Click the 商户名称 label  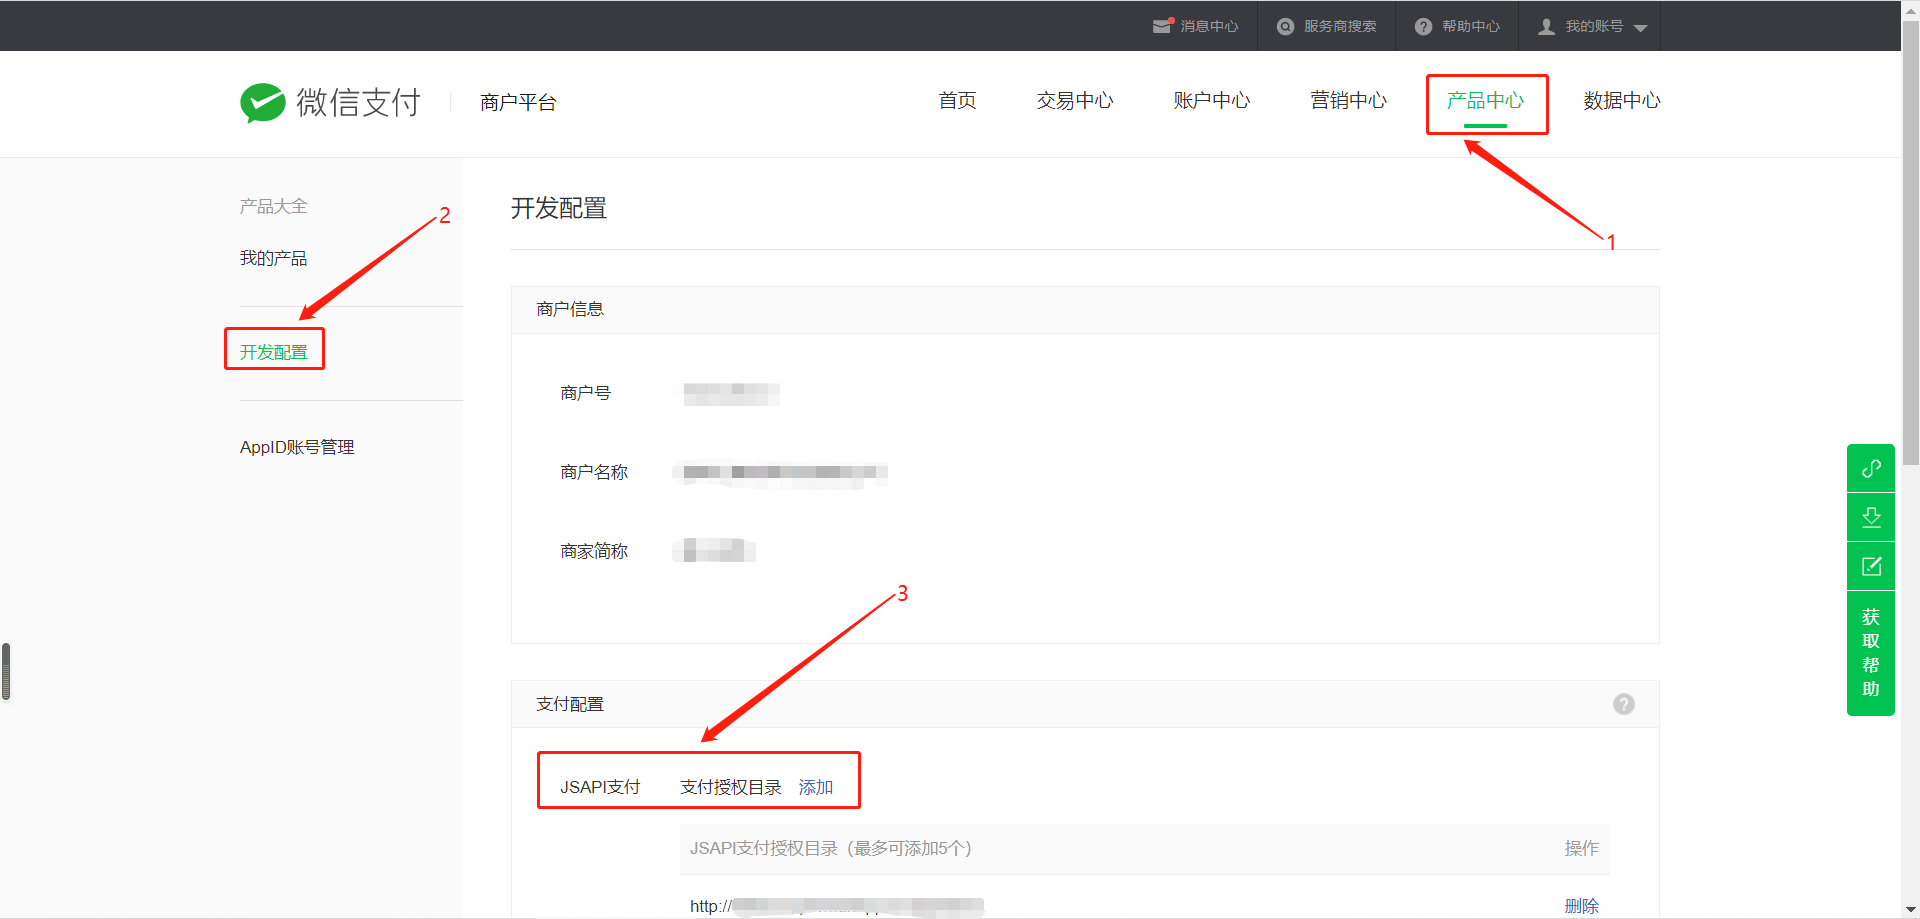(594, 472)
